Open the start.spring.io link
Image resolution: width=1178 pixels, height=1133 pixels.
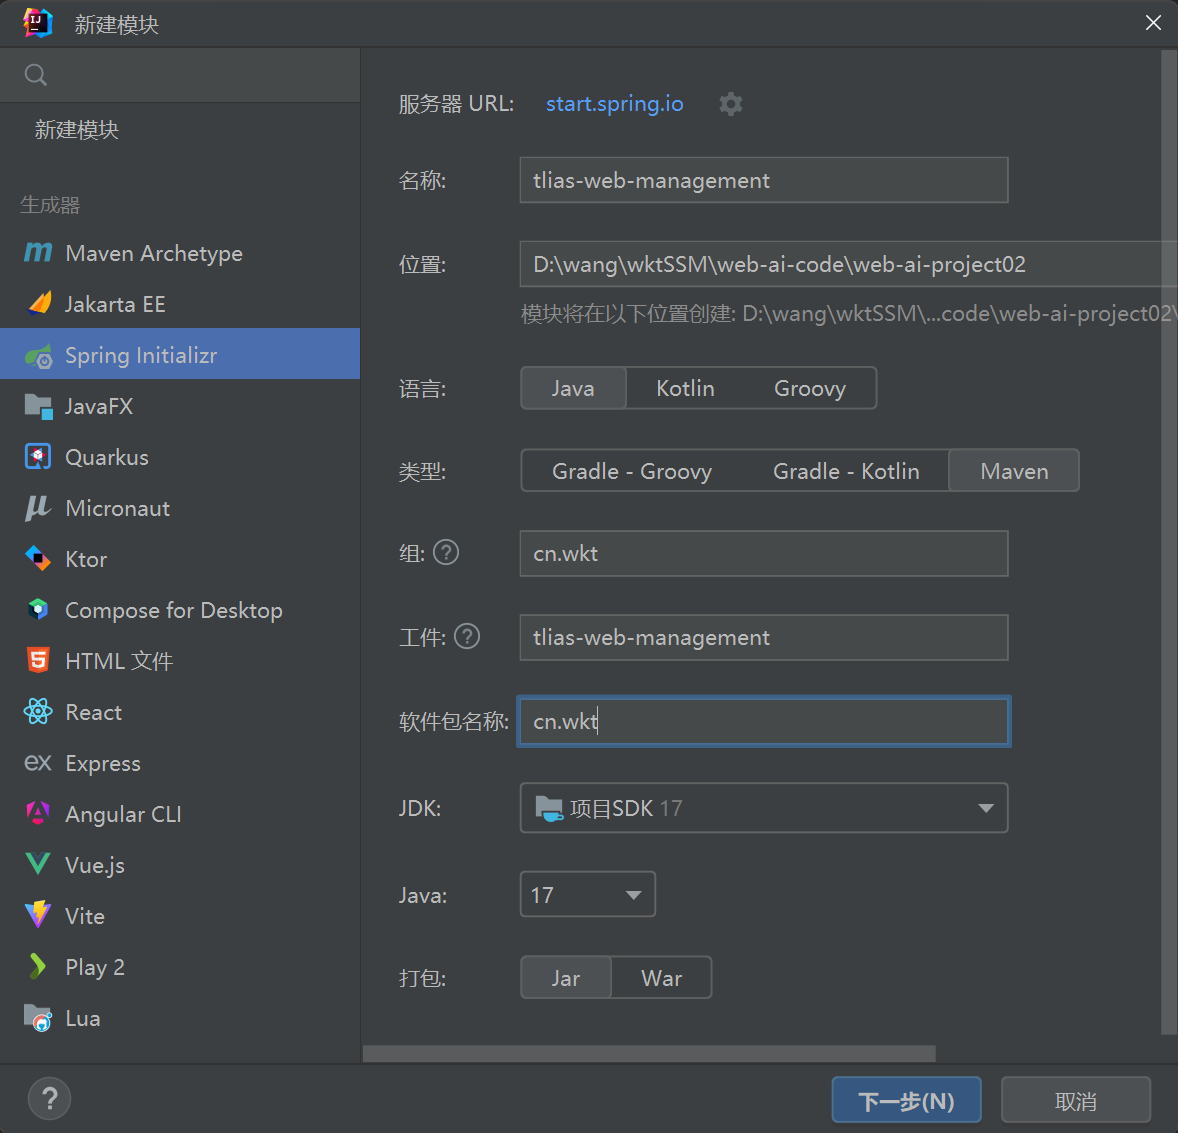pyautogui.click(x=614, y=104)
